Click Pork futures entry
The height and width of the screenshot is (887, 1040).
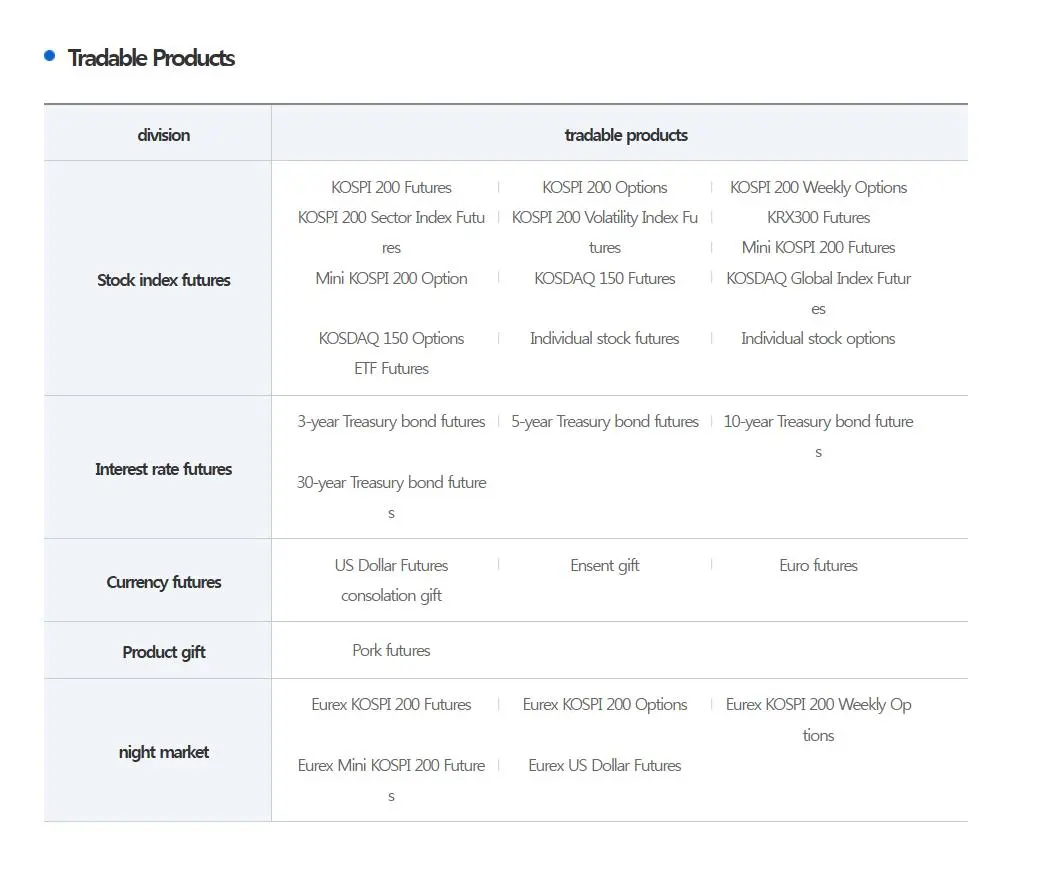(x=391, y=650)
